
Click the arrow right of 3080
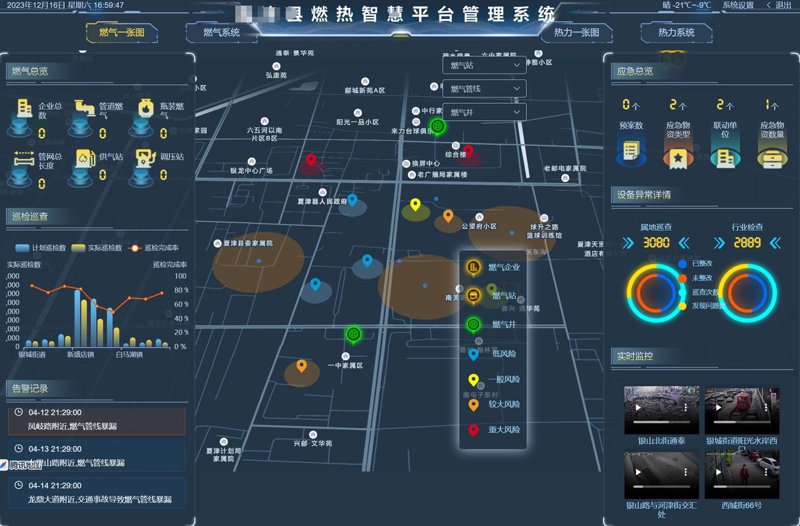pos(684,242)
